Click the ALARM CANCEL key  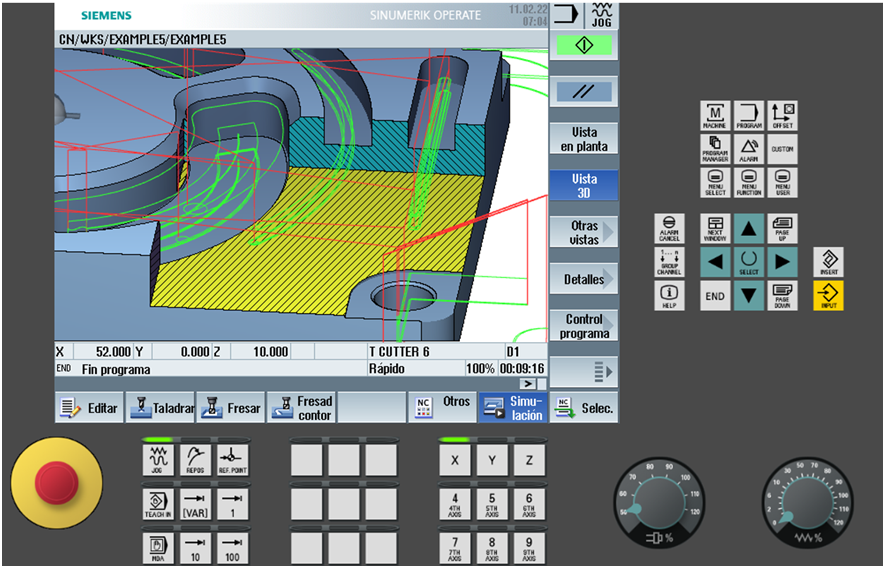669,228
